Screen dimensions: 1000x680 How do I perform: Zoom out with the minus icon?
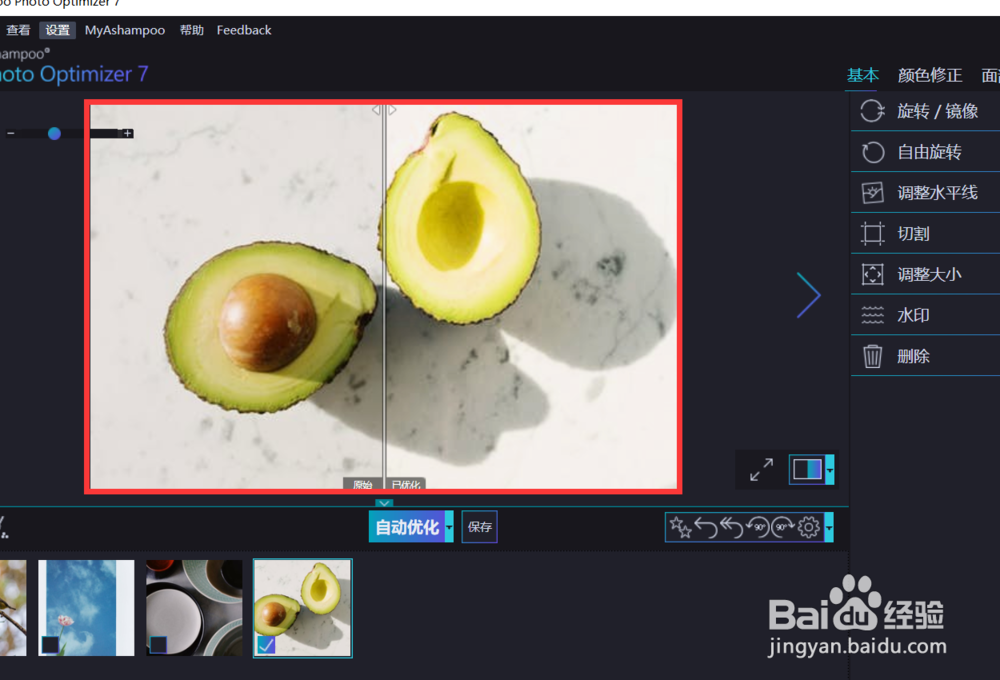11,133
